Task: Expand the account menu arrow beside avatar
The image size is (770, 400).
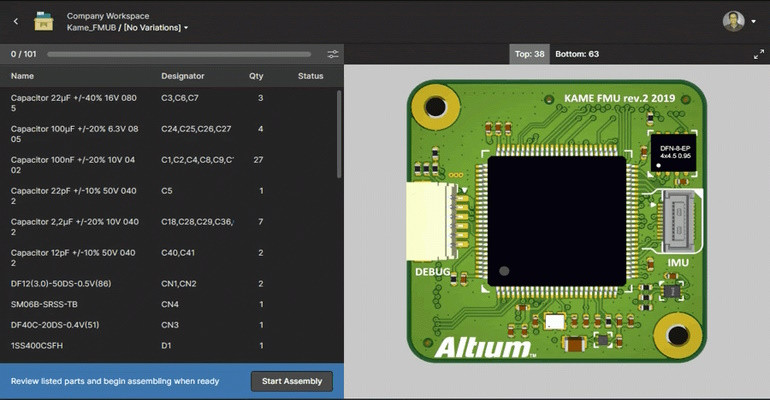Action: click(753, 22)
